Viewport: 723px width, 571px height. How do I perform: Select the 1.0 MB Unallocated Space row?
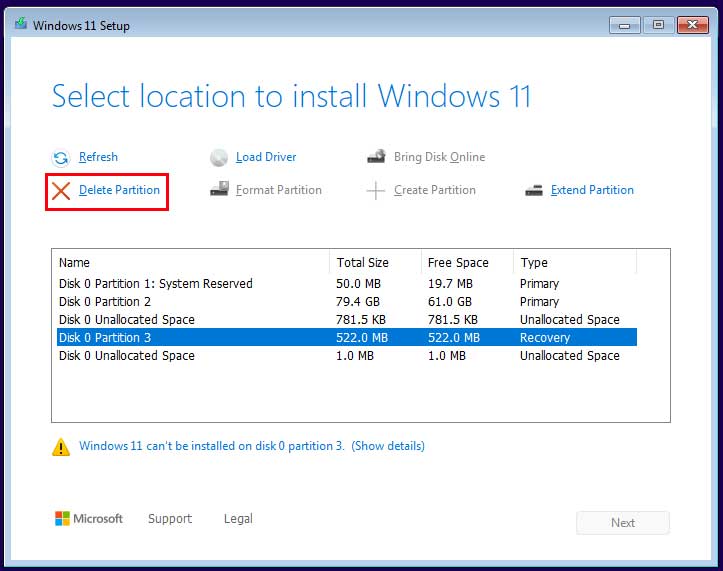click(x=347, y=356)
